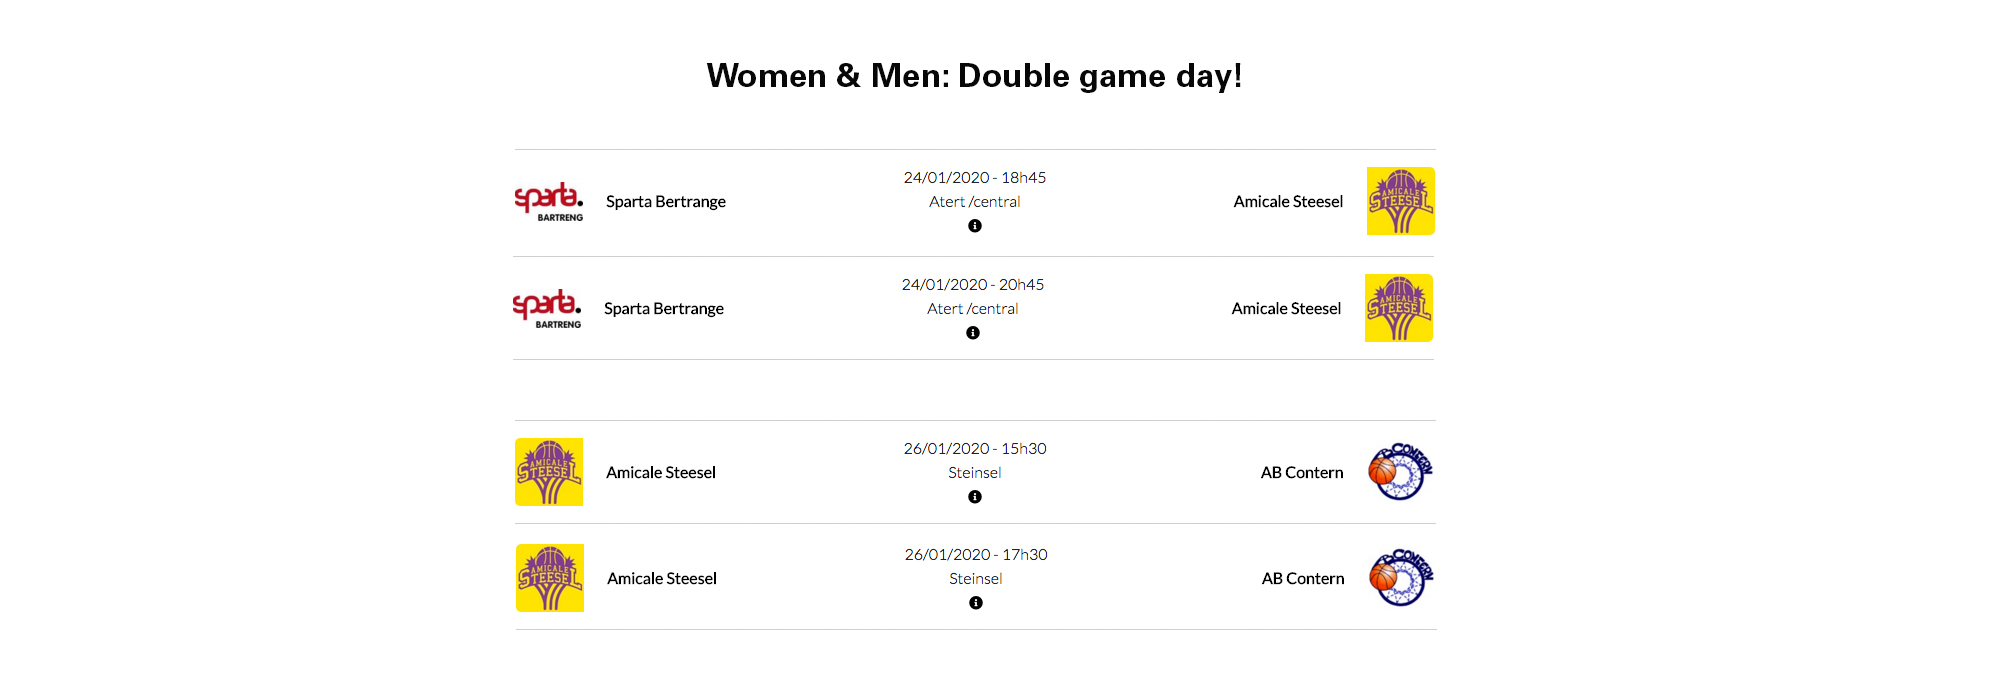Click info icon for the 20h45 game
The width and height of the screenshot is (2000, 700).
click(973, 333)
